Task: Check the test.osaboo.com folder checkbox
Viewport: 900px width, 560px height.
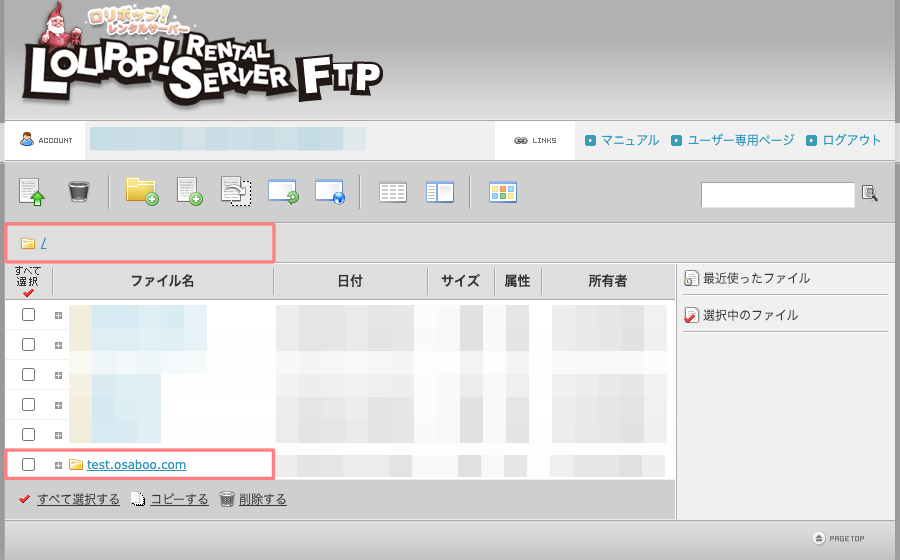Action: (29, 465)
